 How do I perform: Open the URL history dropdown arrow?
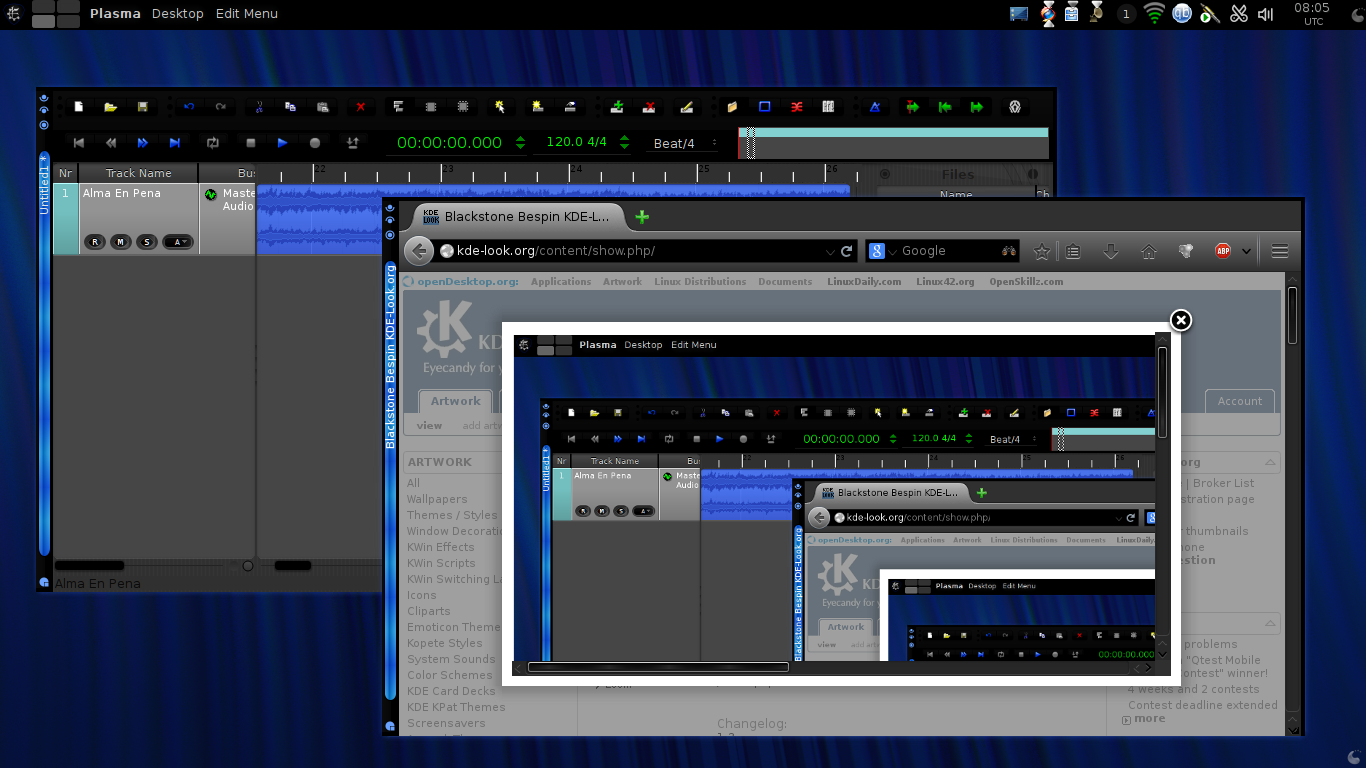(x=830, y=252)
